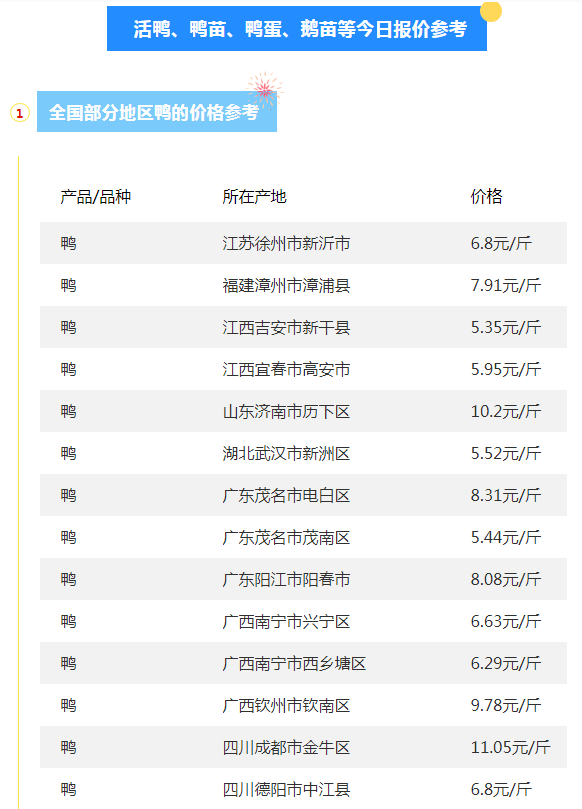Click the 江苏徐州市新沂市 row
582x809 pixels.
(303, 243)
